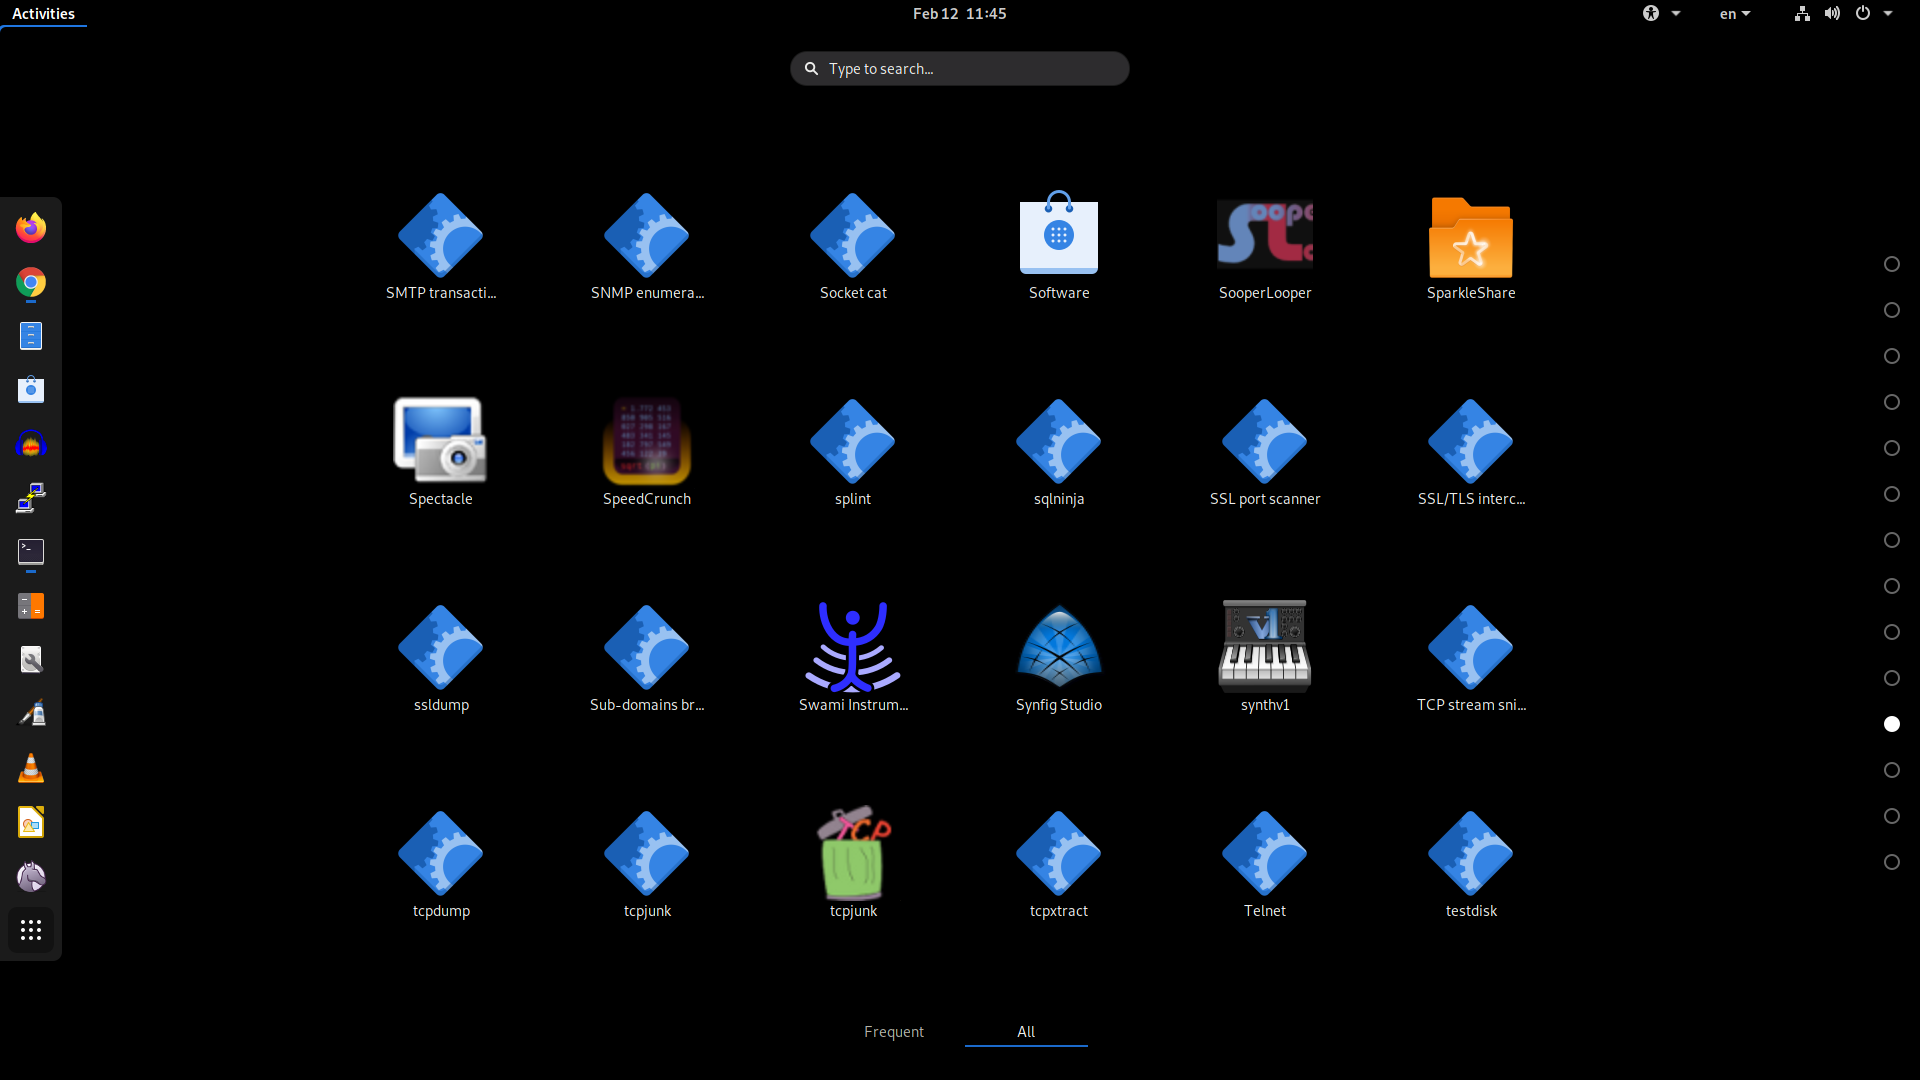Switch to the Frequent tab
Screen dimensions: 1920x1080
(894, 1031)
